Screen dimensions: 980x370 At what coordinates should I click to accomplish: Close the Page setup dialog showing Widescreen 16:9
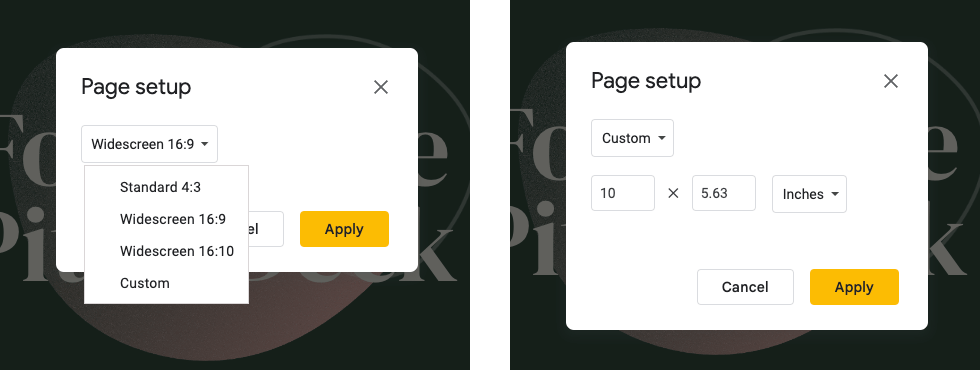coord(381,87)
